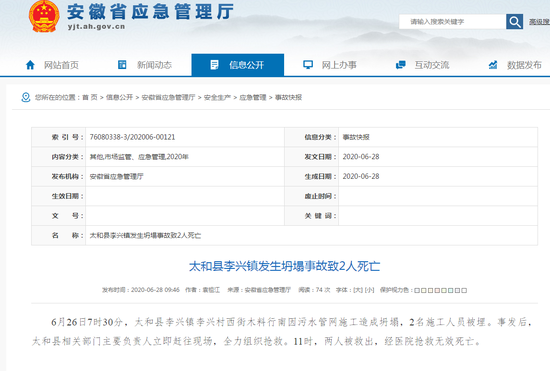The height and width of the screenshot is (371, 550).
Task: Click the document icon on 信息公开 tab
Action: pos(214,65)
